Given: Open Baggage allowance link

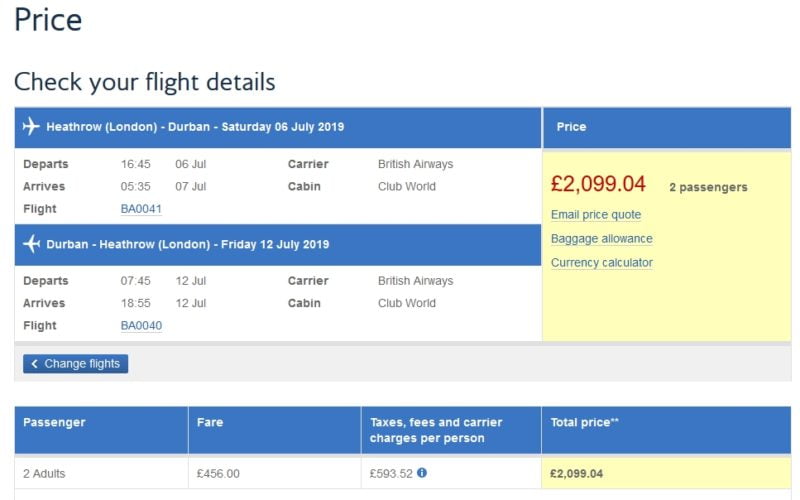Looking at the screenshot, I should click(x=602, y=239).
